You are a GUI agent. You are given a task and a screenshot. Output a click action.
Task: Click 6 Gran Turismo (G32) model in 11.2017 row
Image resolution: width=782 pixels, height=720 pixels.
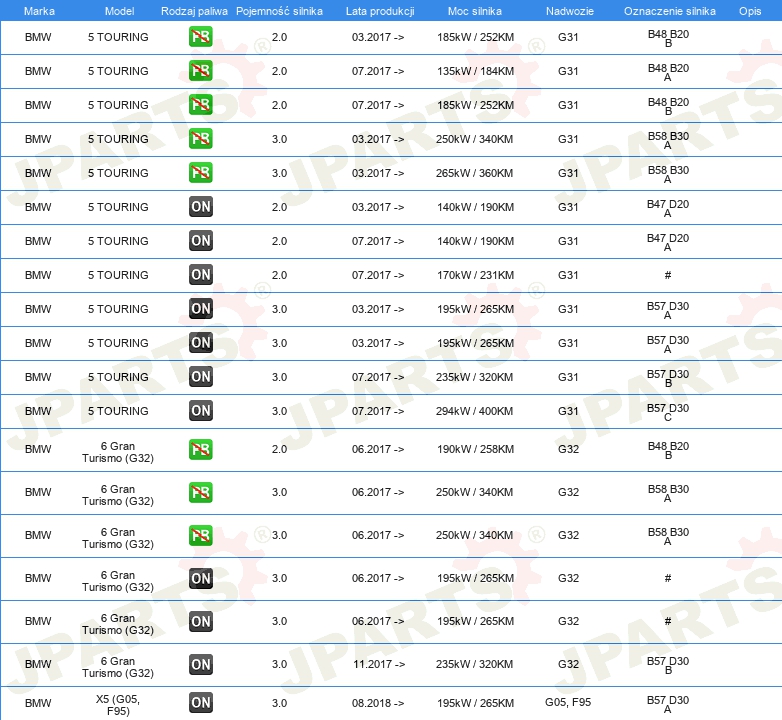click(x=118, y=667)
